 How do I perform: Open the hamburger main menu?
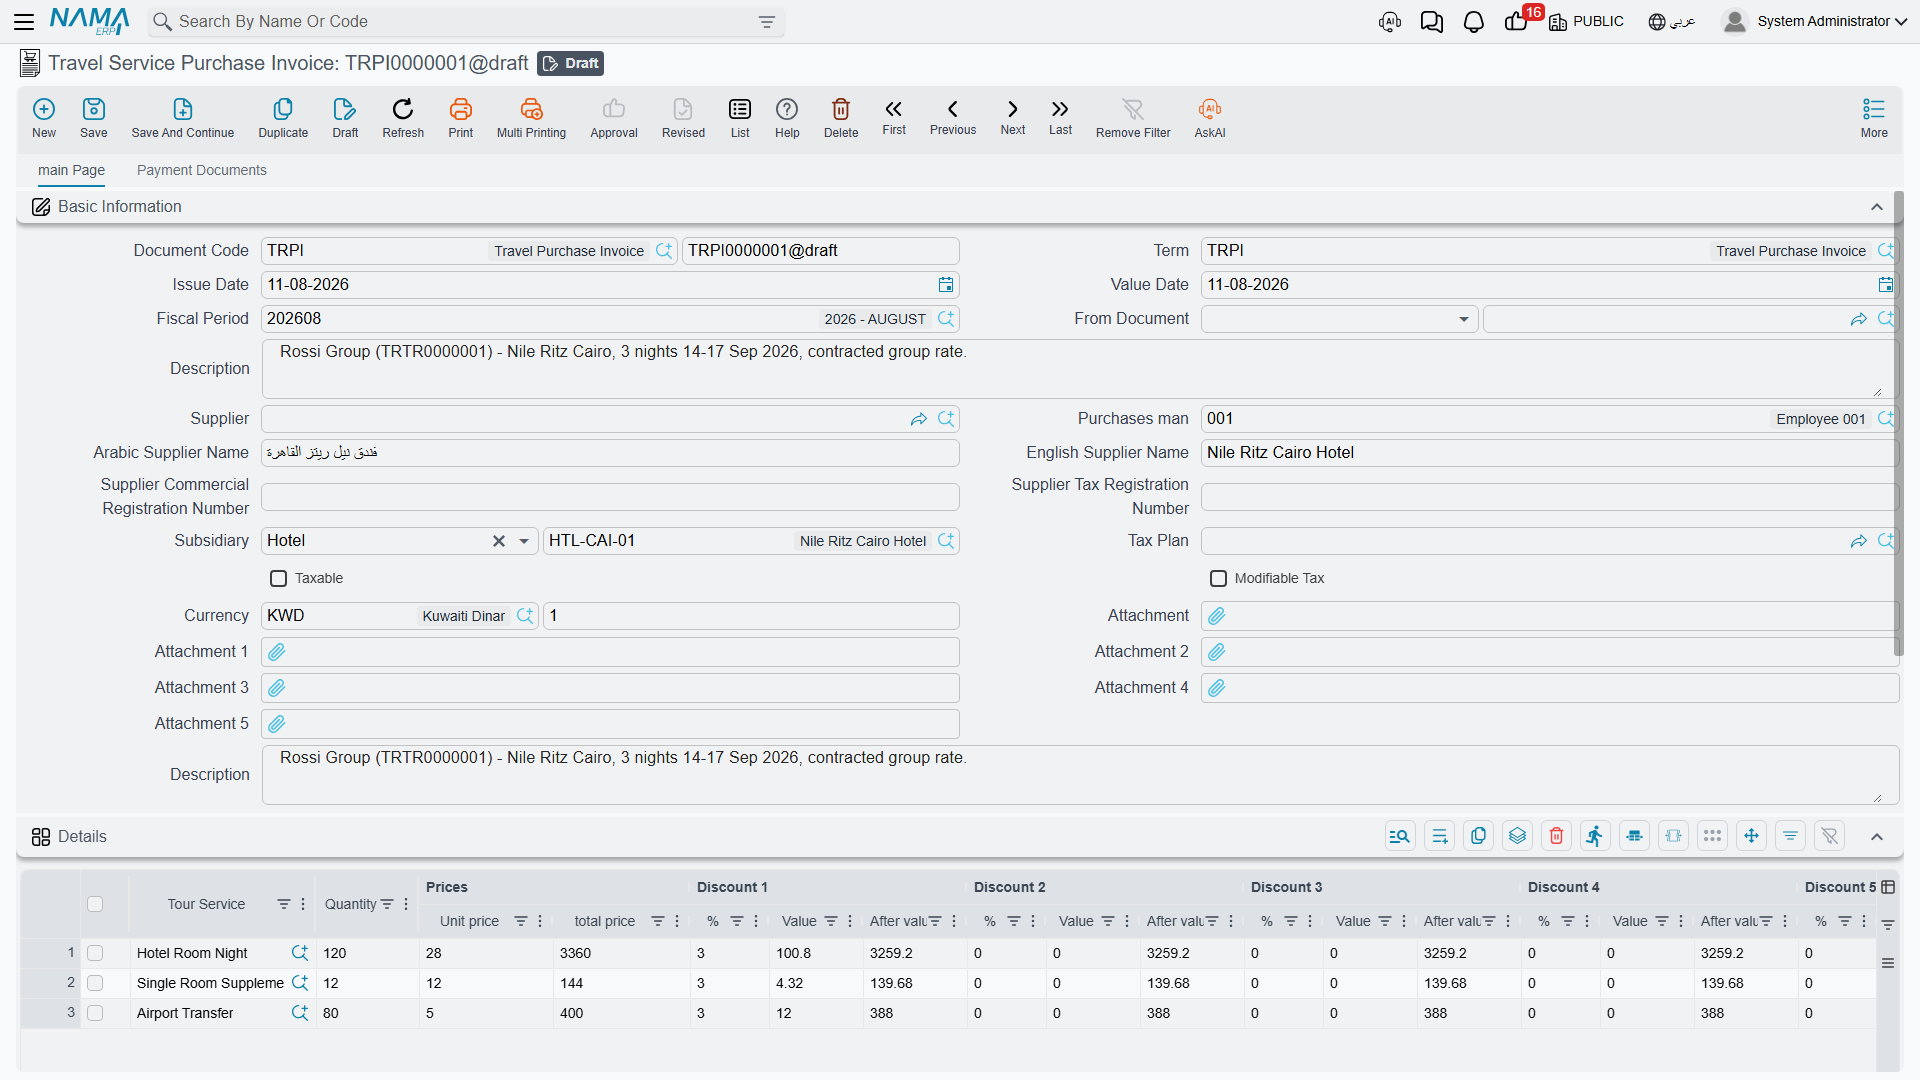click(24, 21)
